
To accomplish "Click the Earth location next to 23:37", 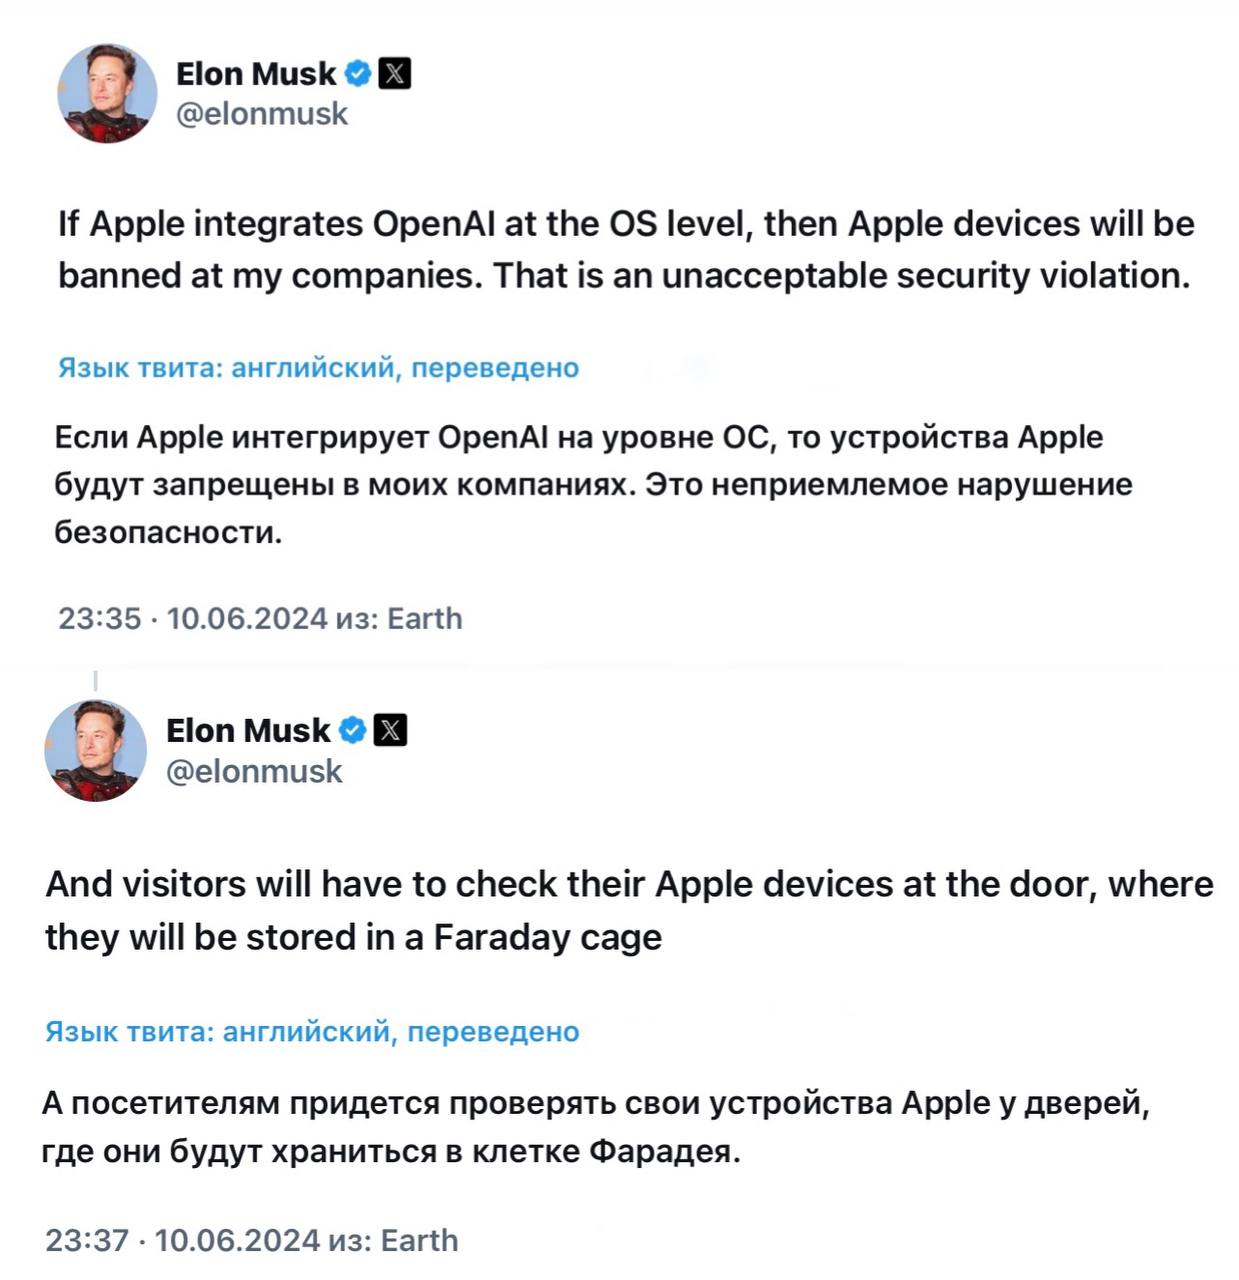I will click(420, 1241).
